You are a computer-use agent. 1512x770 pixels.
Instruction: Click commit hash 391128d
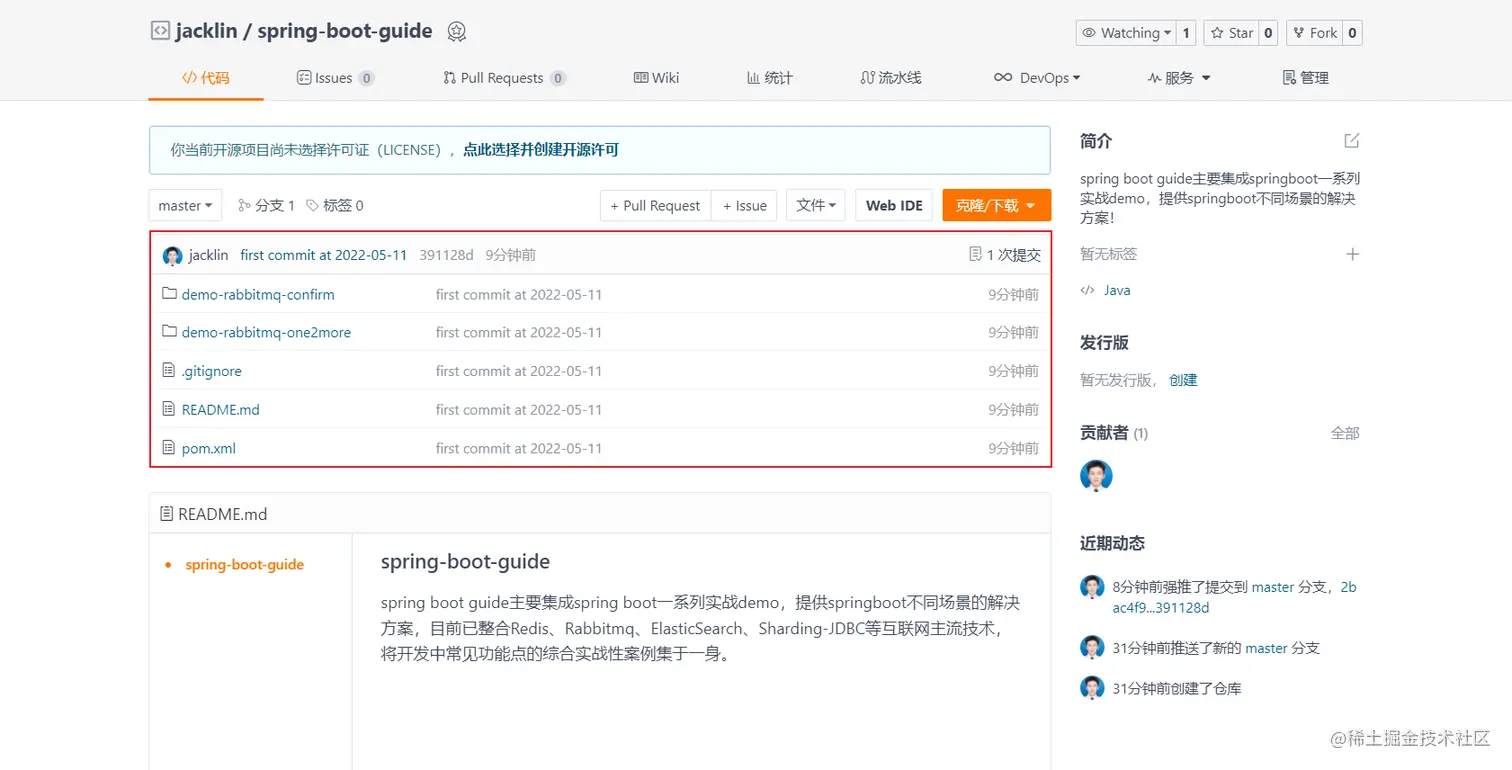446,255
